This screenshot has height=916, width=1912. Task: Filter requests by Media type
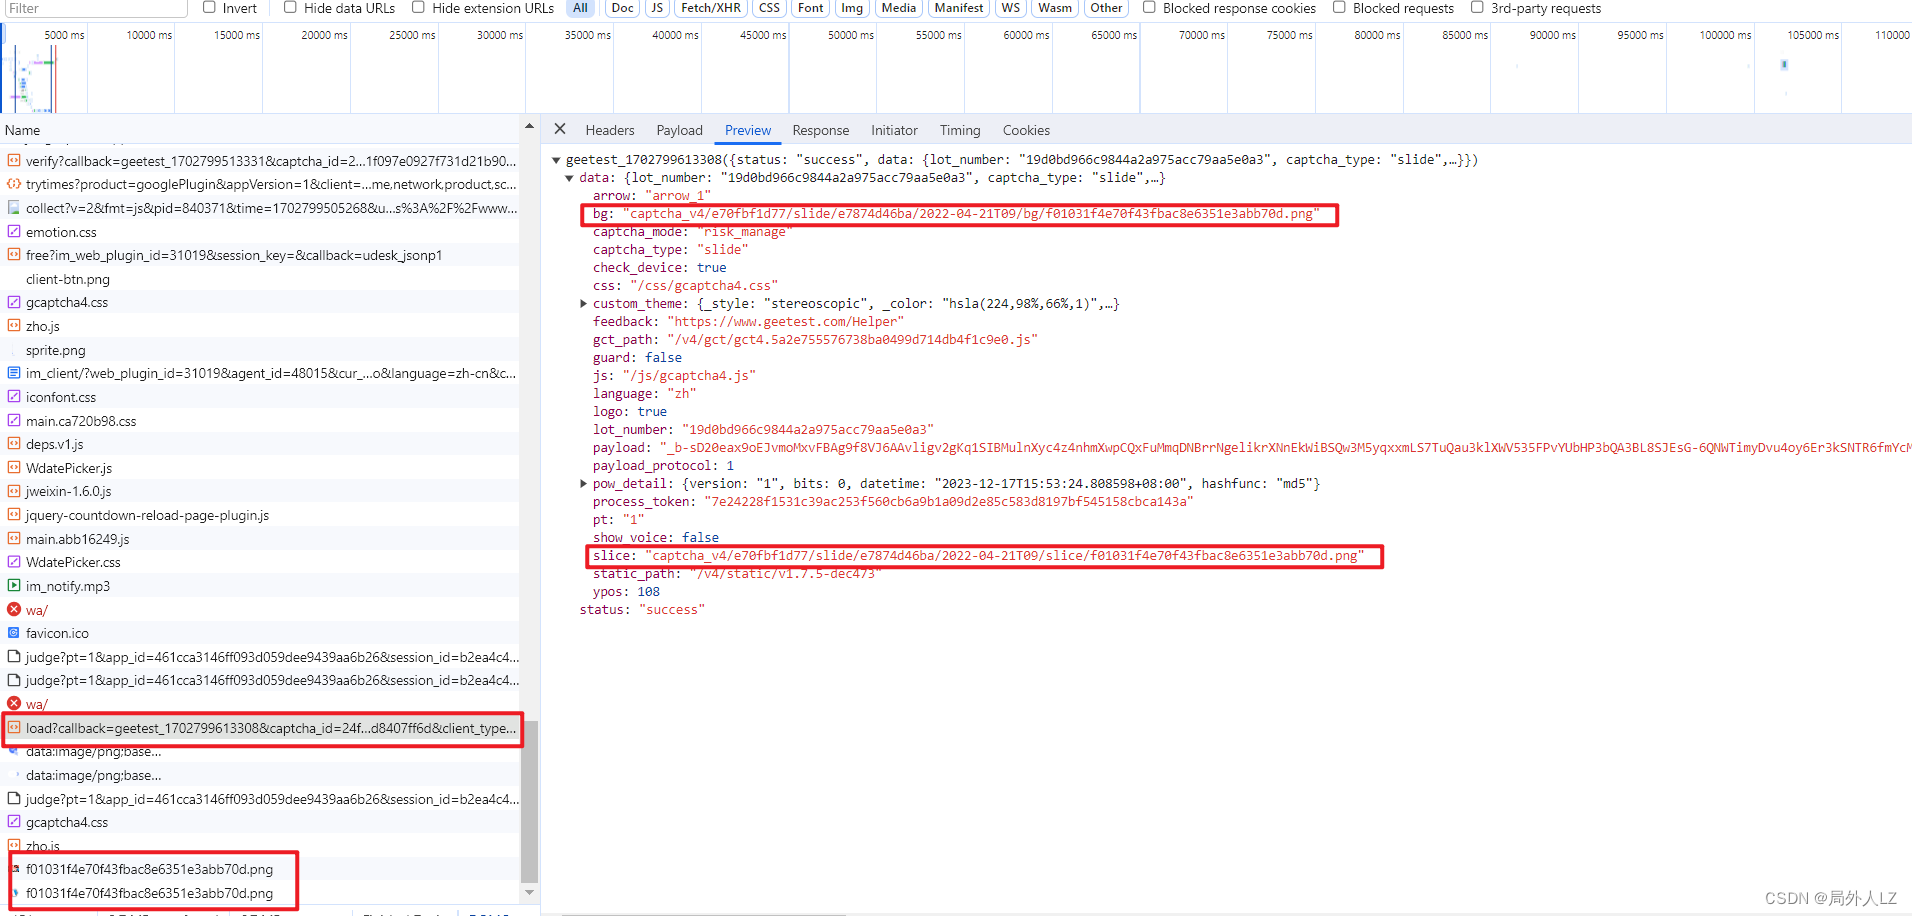[x=898, y=8]
